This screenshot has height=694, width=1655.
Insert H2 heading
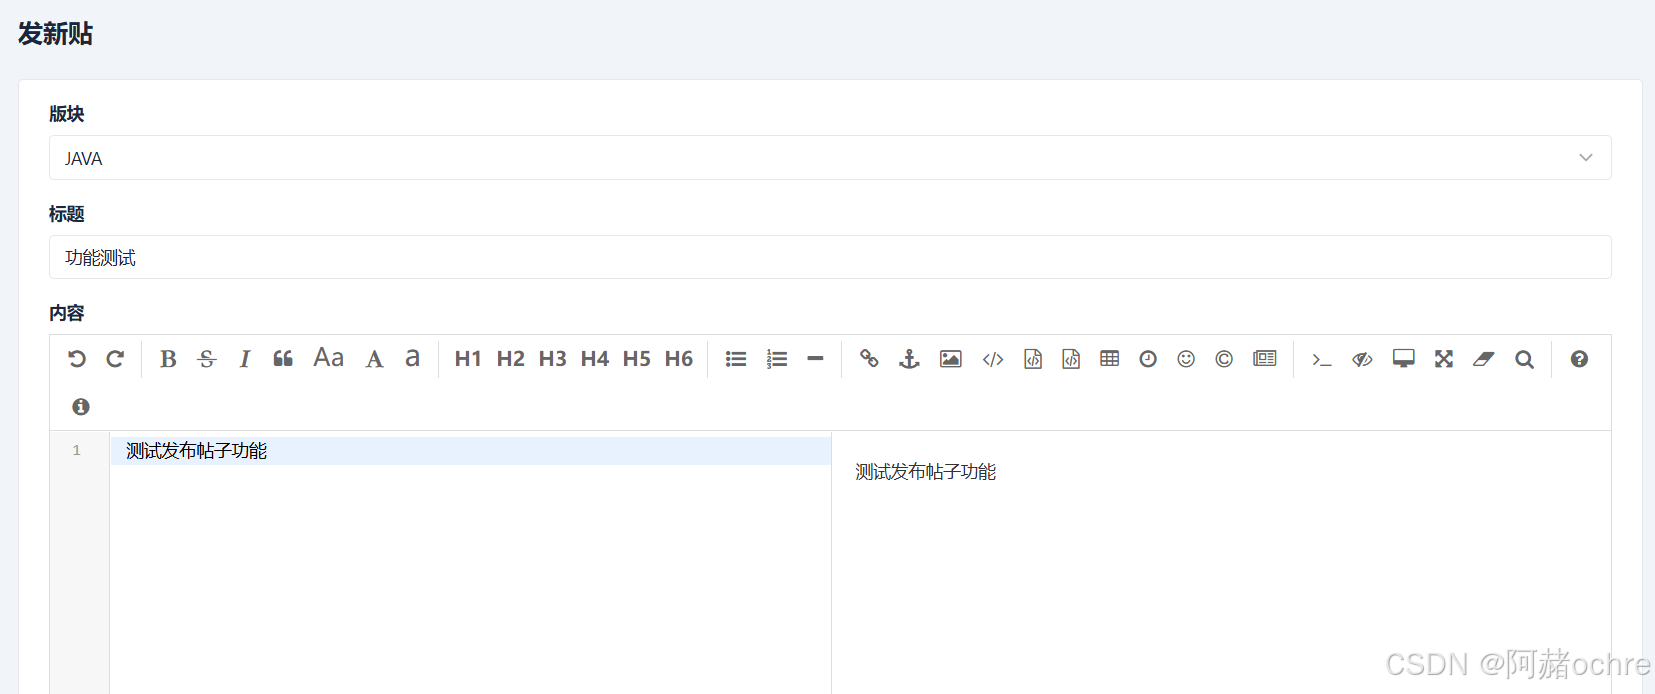click(510, 359)
